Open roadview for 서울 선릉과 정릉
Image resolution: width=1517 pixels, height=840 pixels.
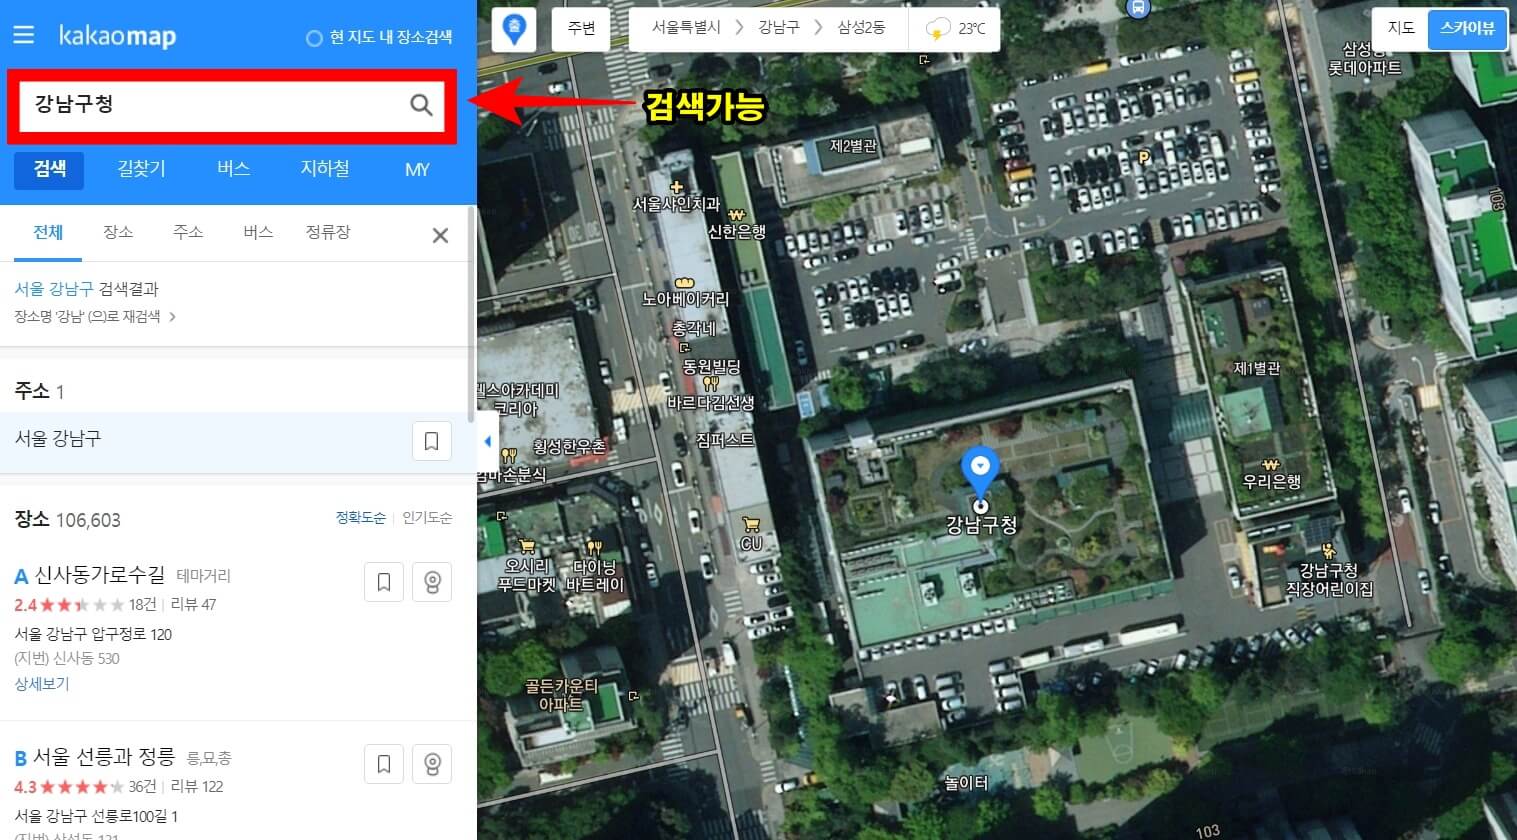[x=432, y=764]
